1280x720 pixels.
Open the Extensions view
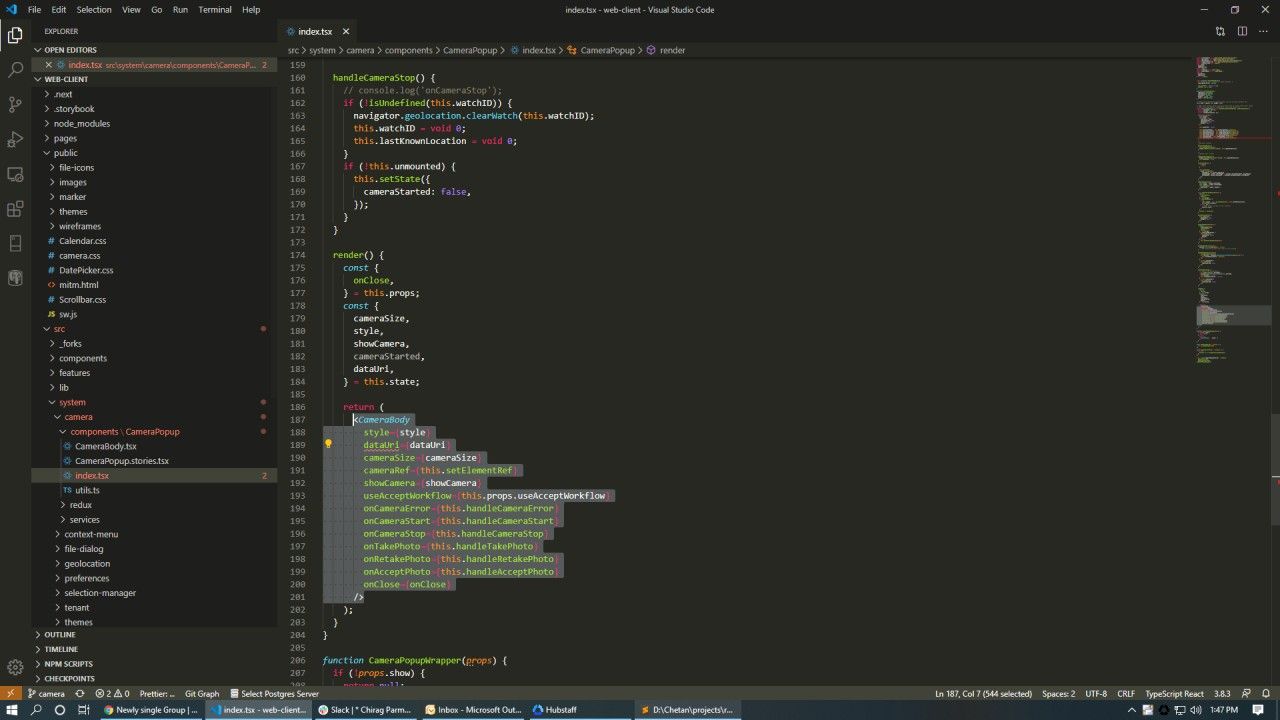(15, 209)
